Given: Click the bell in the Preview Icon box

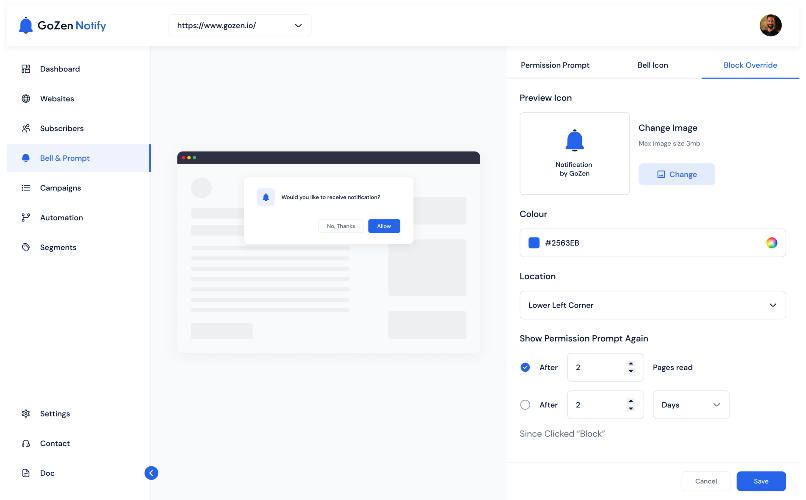Looking at the screenshot, I should (x=575, y=140).
